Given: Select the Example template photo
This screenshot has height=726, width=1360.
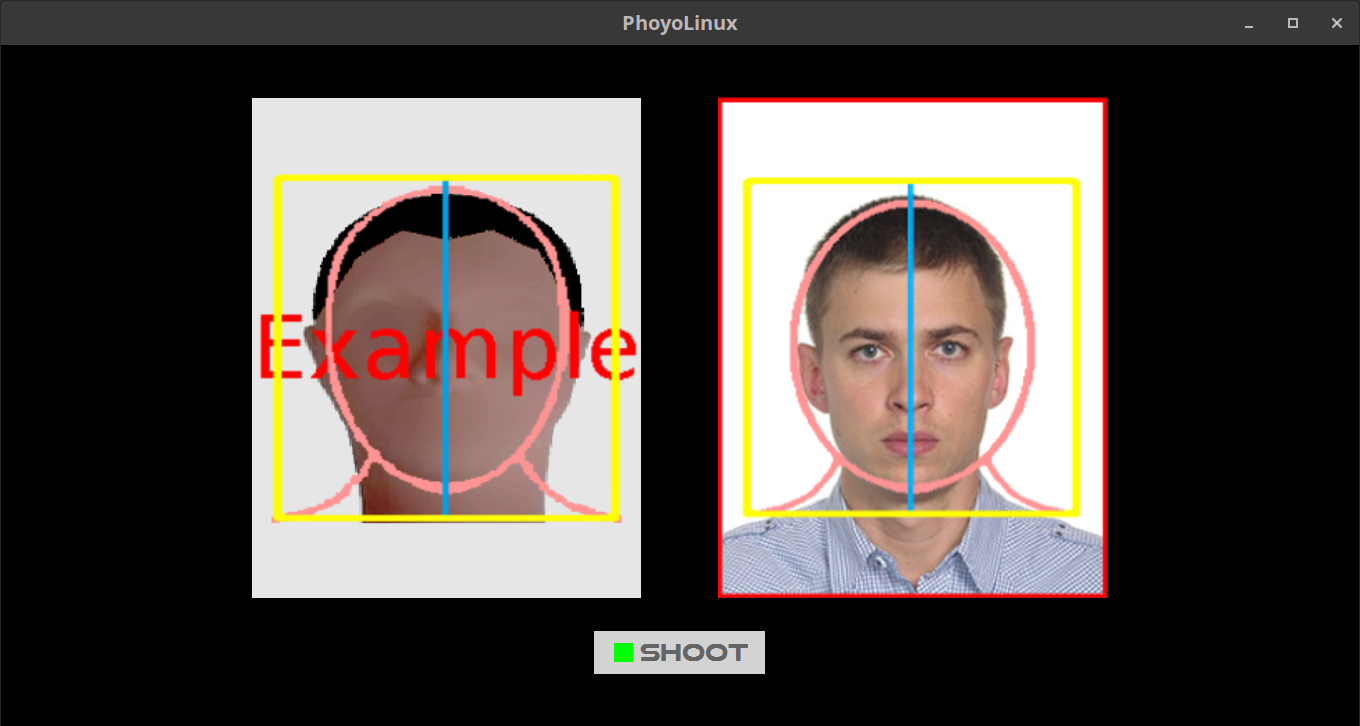Looking at the screenshot, I should [x=446, y=348].
